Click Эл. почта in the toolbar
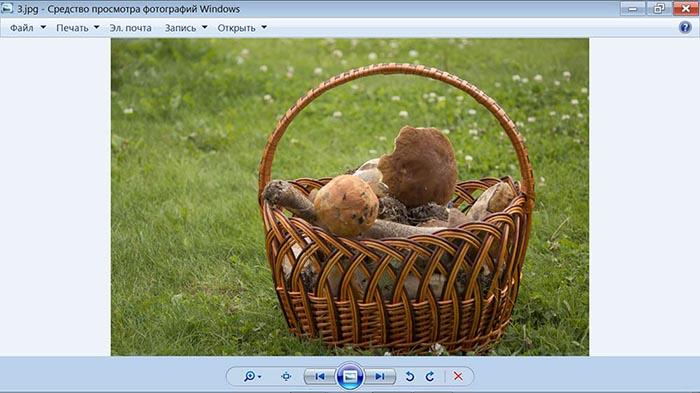 pos(130,28)
